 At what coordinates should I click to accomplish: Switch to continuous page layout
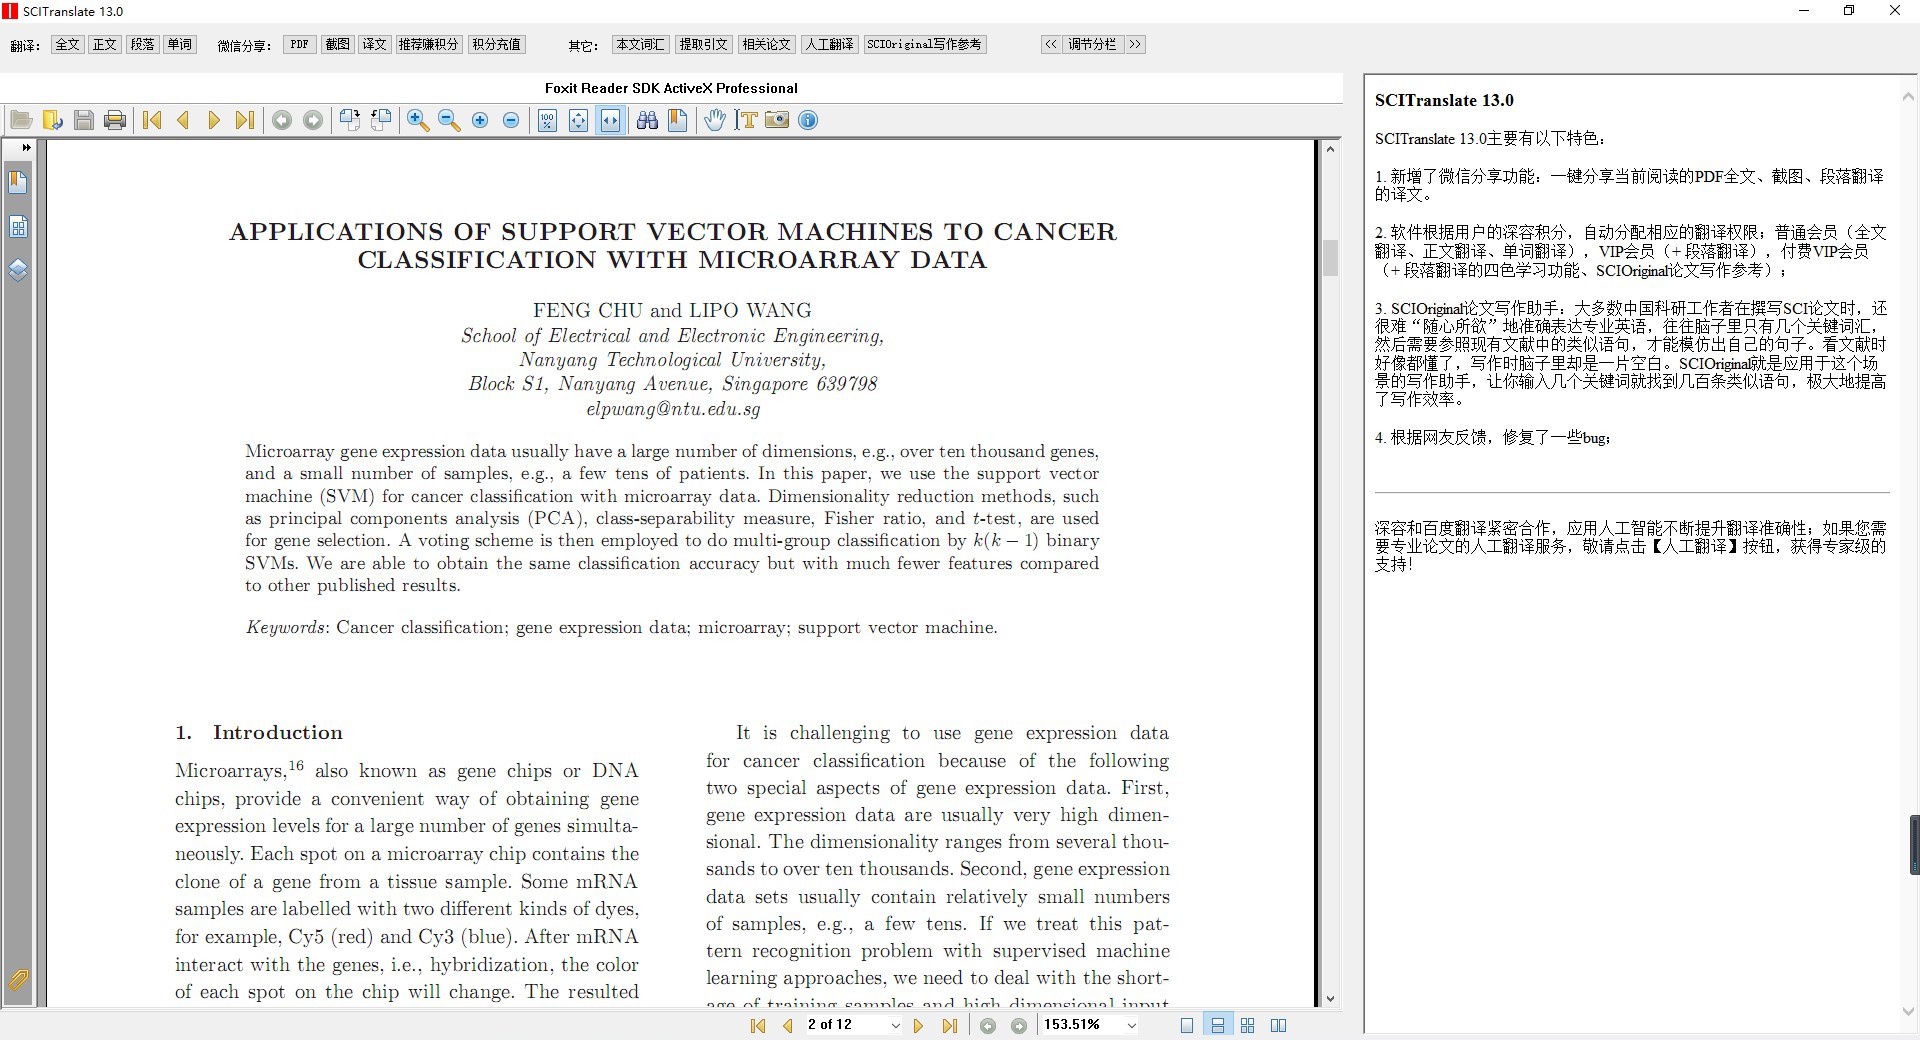pyautogui.click(x=1217, y=1025)
